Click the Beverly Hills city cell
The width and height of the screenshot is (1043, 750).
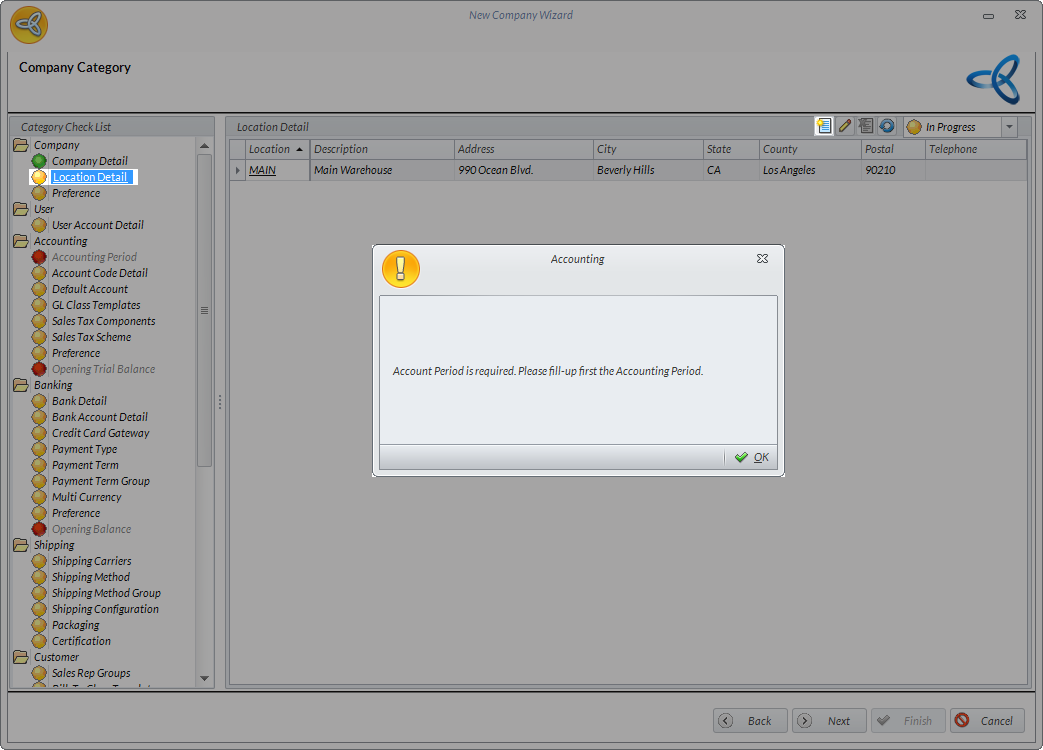tap(648, 170)
